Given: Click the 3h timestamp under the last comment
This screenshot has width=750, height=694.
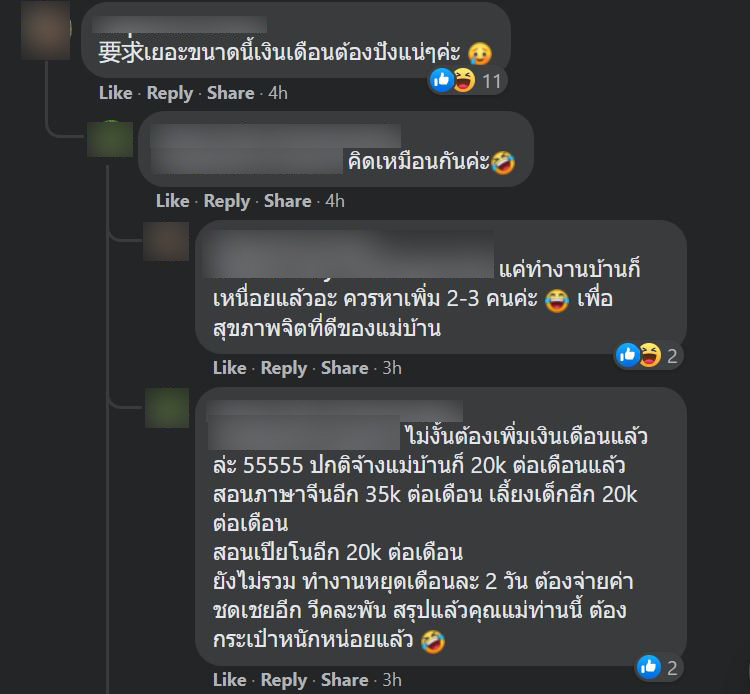Looking at the screenshot, I should [392, 680].
